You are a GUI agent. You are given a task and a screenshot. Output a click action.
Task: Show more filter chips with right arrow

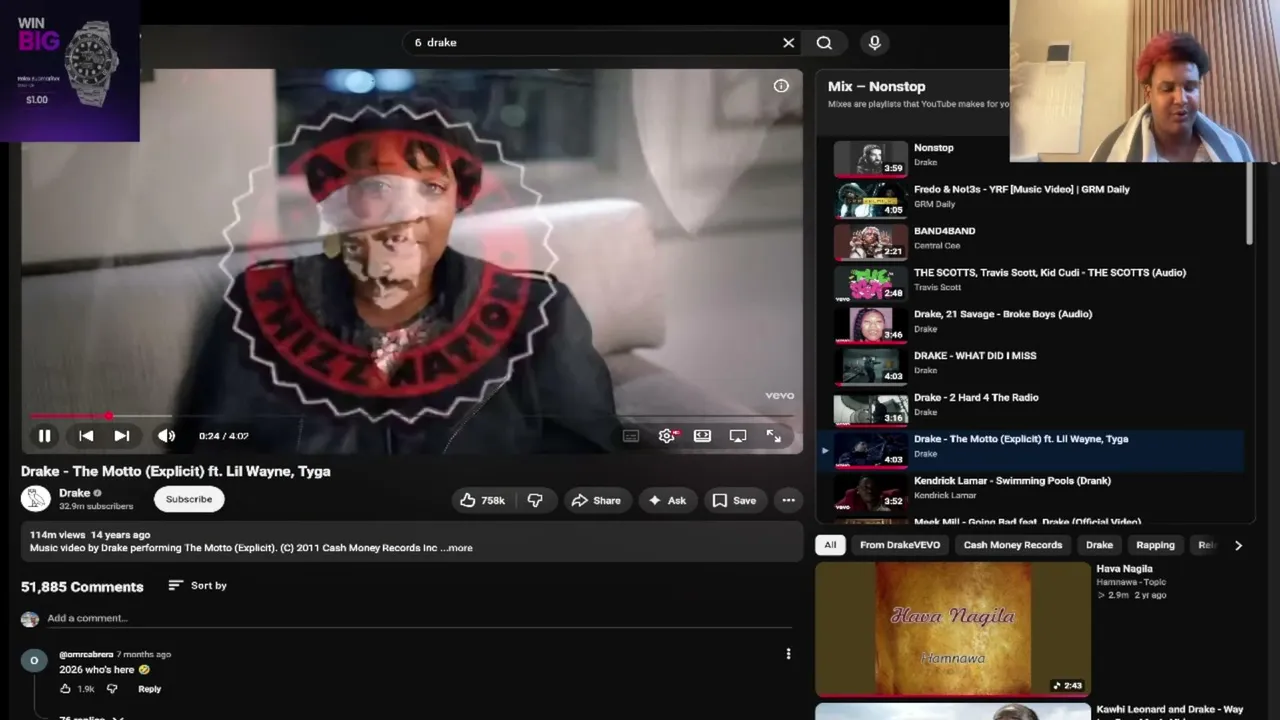1238,545
